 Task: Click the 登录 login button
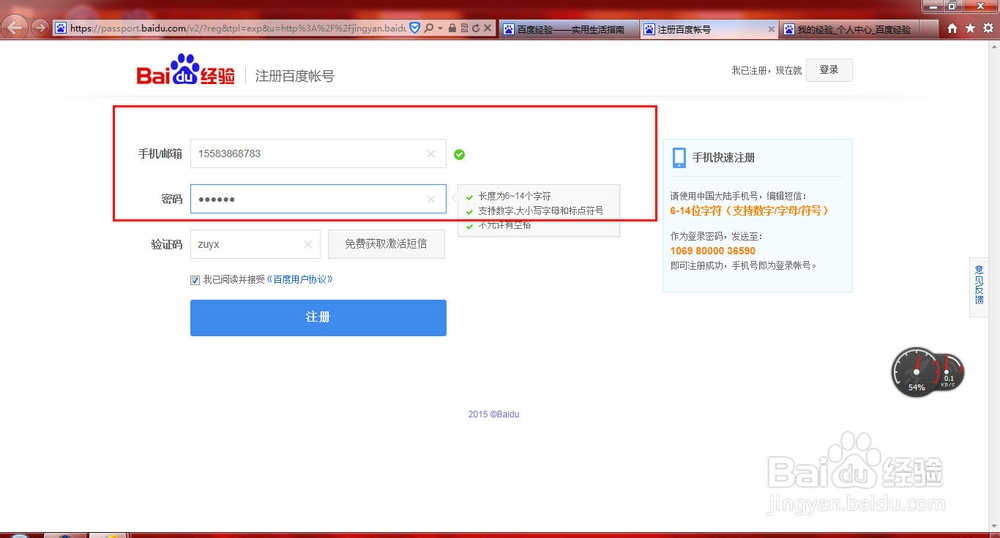pos(829,70)
